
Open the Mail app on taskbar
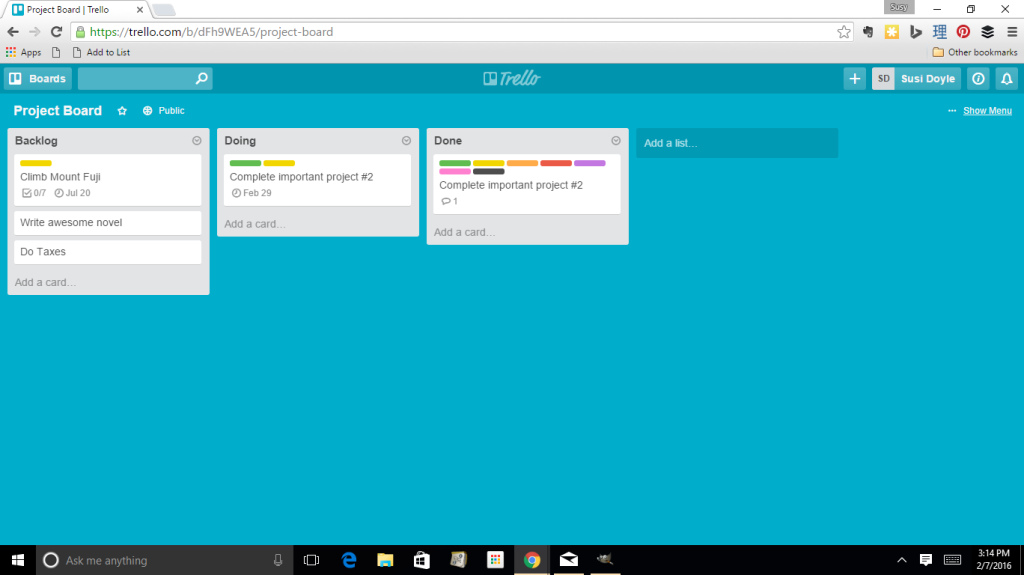coord(569,560)
